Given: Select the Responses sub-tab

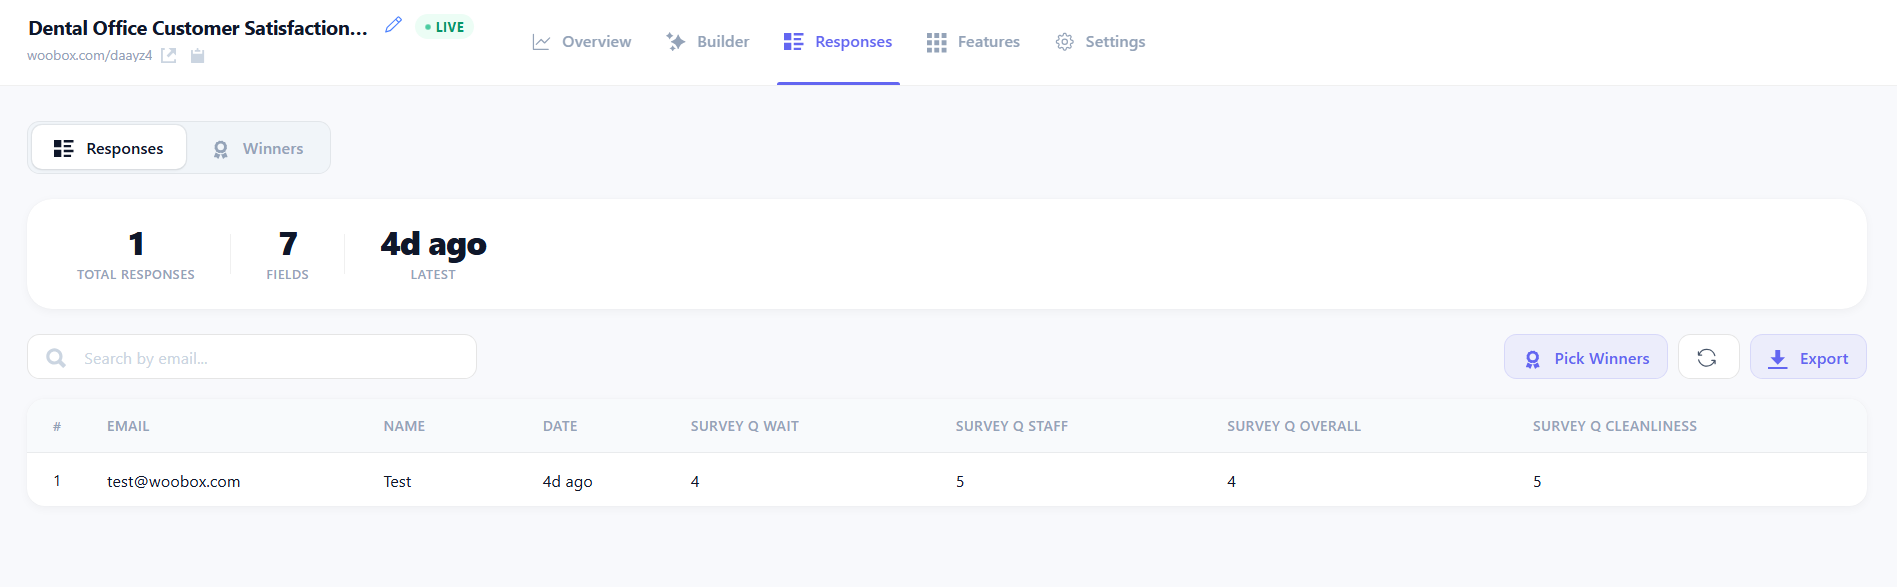Looking at the screenshot, I should coord(108,148).
